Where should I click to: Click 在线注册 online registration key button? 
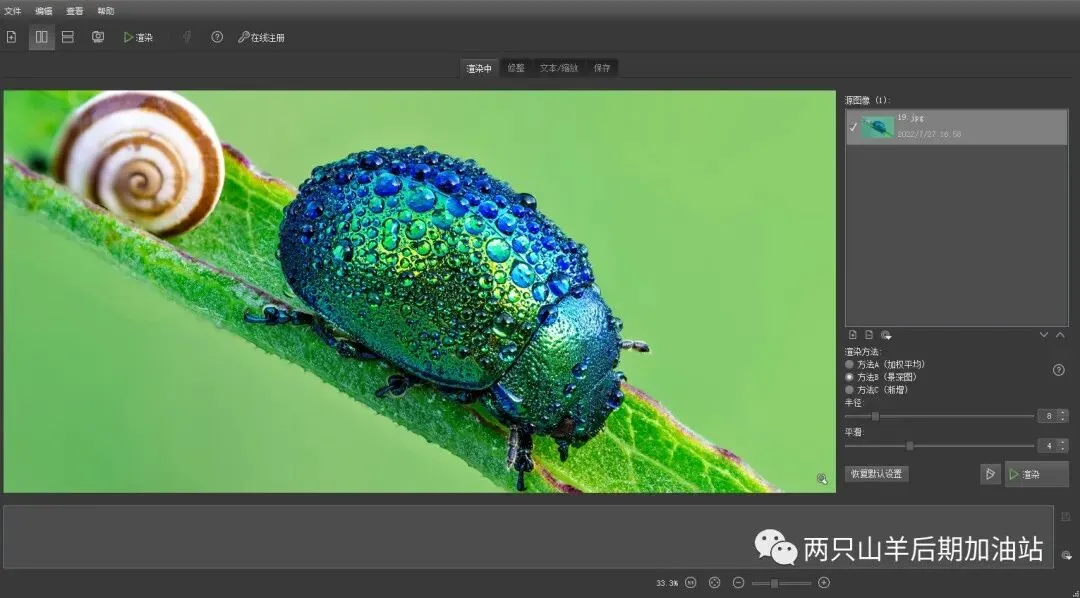click(261, 38)
